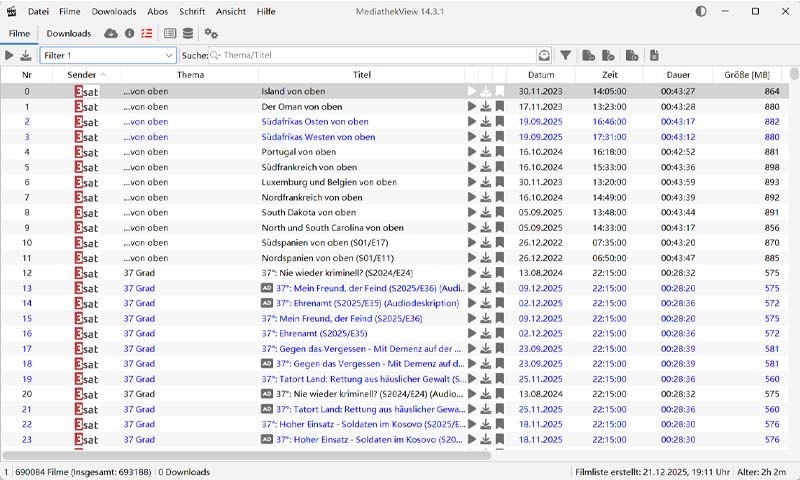Bookmark Südafrikas Westen von oben
Viewport: 800px width, 480px height.
click(x=499, y=137)
